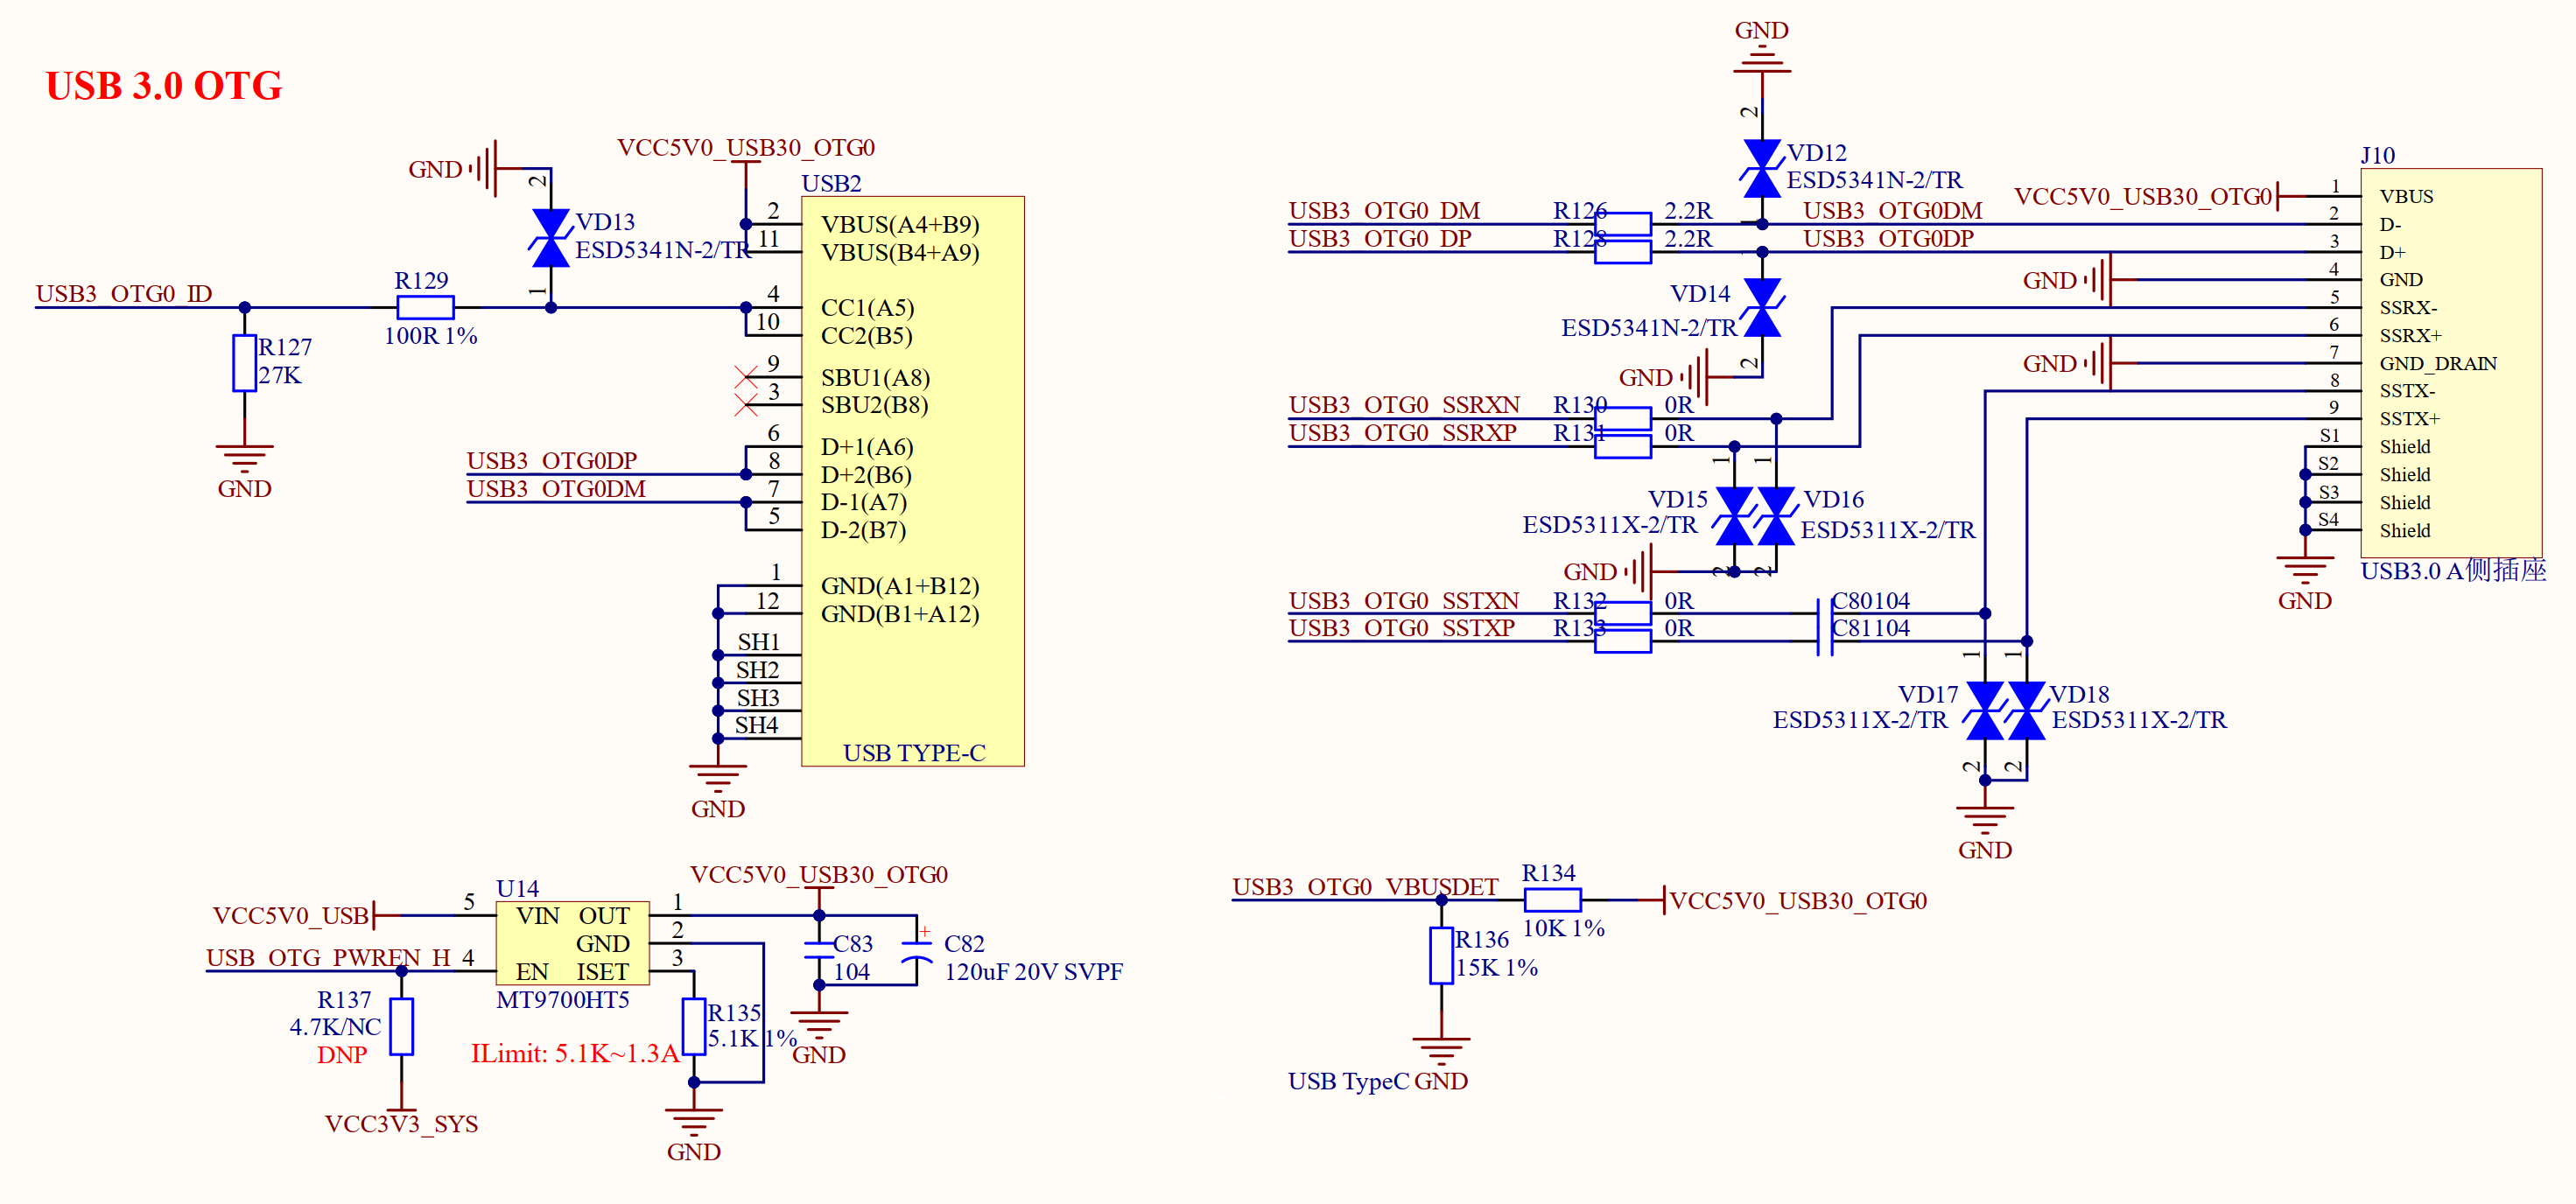Select the USB3_OTG0_ID net label

pyautogui.click(x=124, y=293)
